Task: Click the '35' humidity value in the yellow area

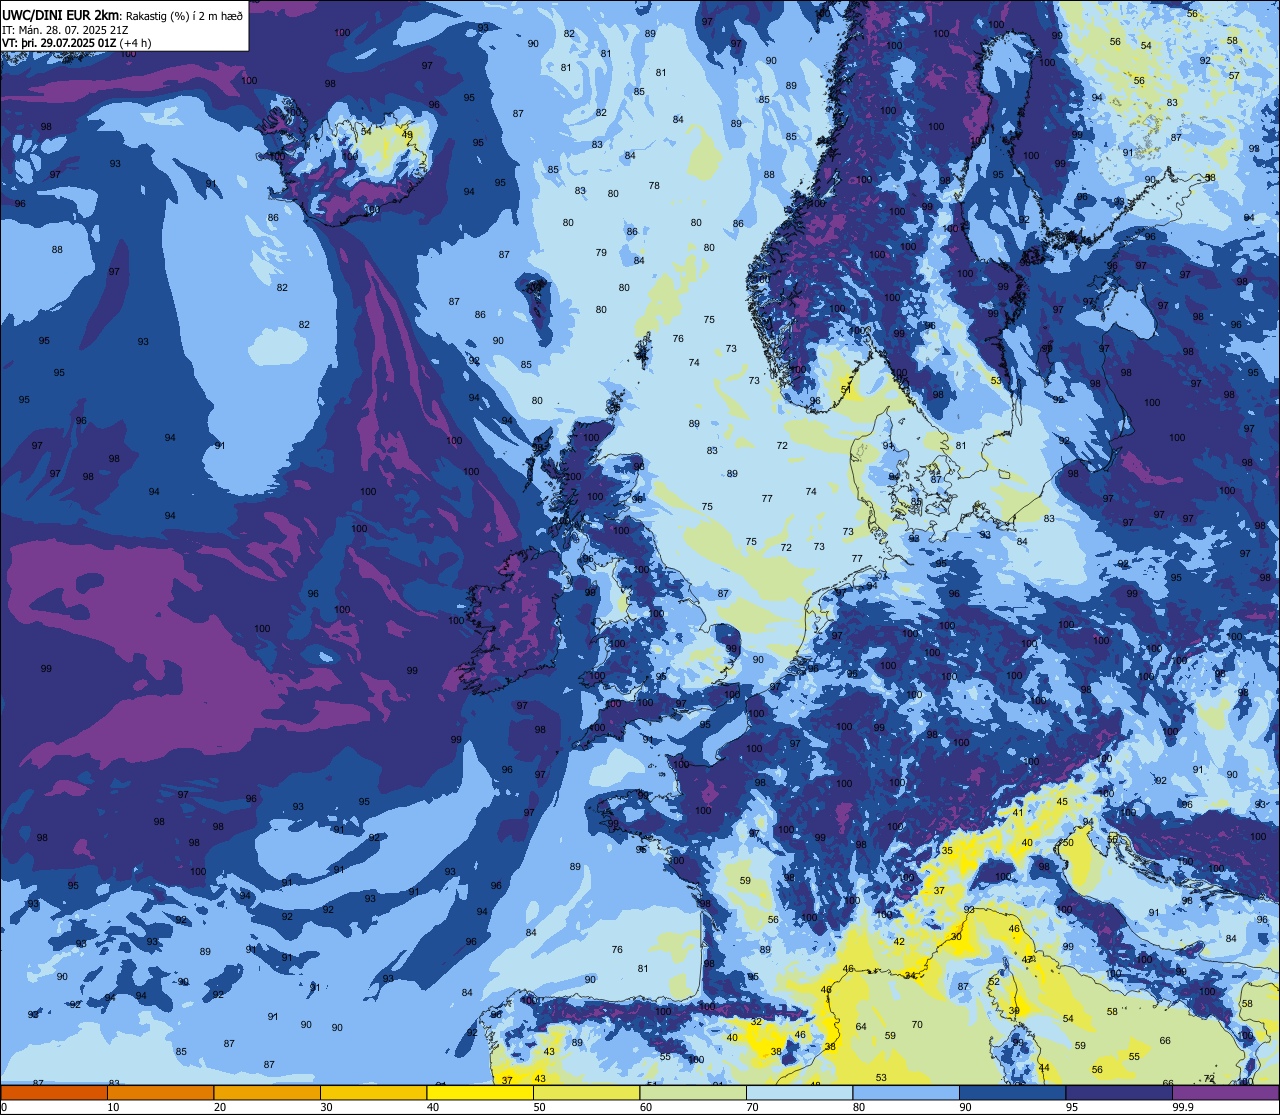Action: coord(947,850)
